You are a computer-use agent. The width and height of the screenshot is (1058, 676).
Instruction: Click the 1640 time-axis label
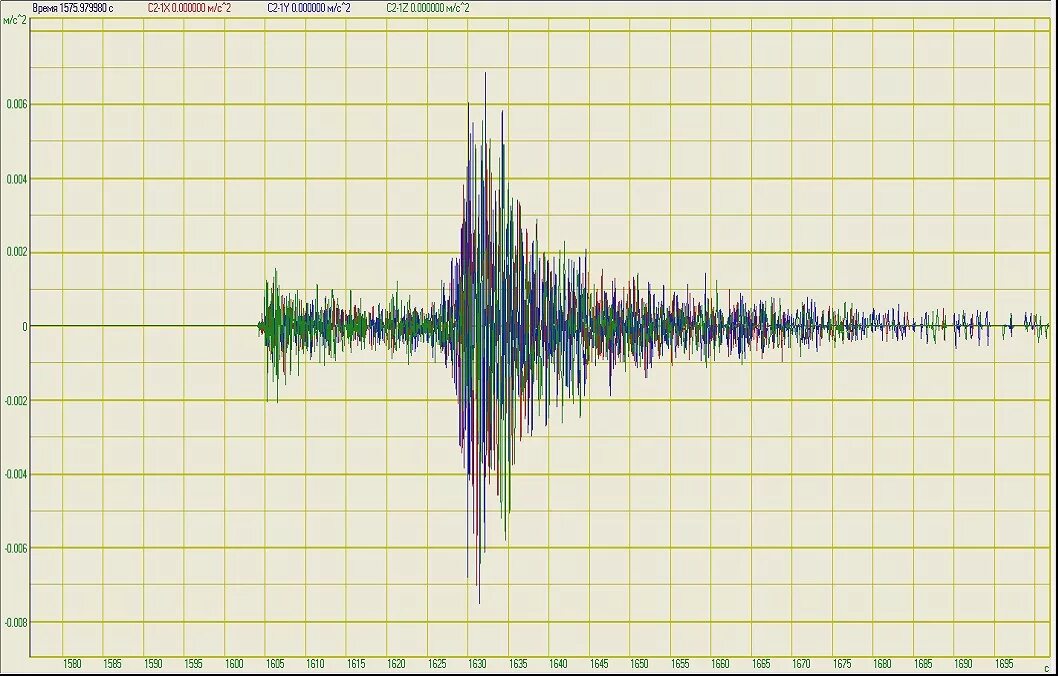click(x=558, y=664)
